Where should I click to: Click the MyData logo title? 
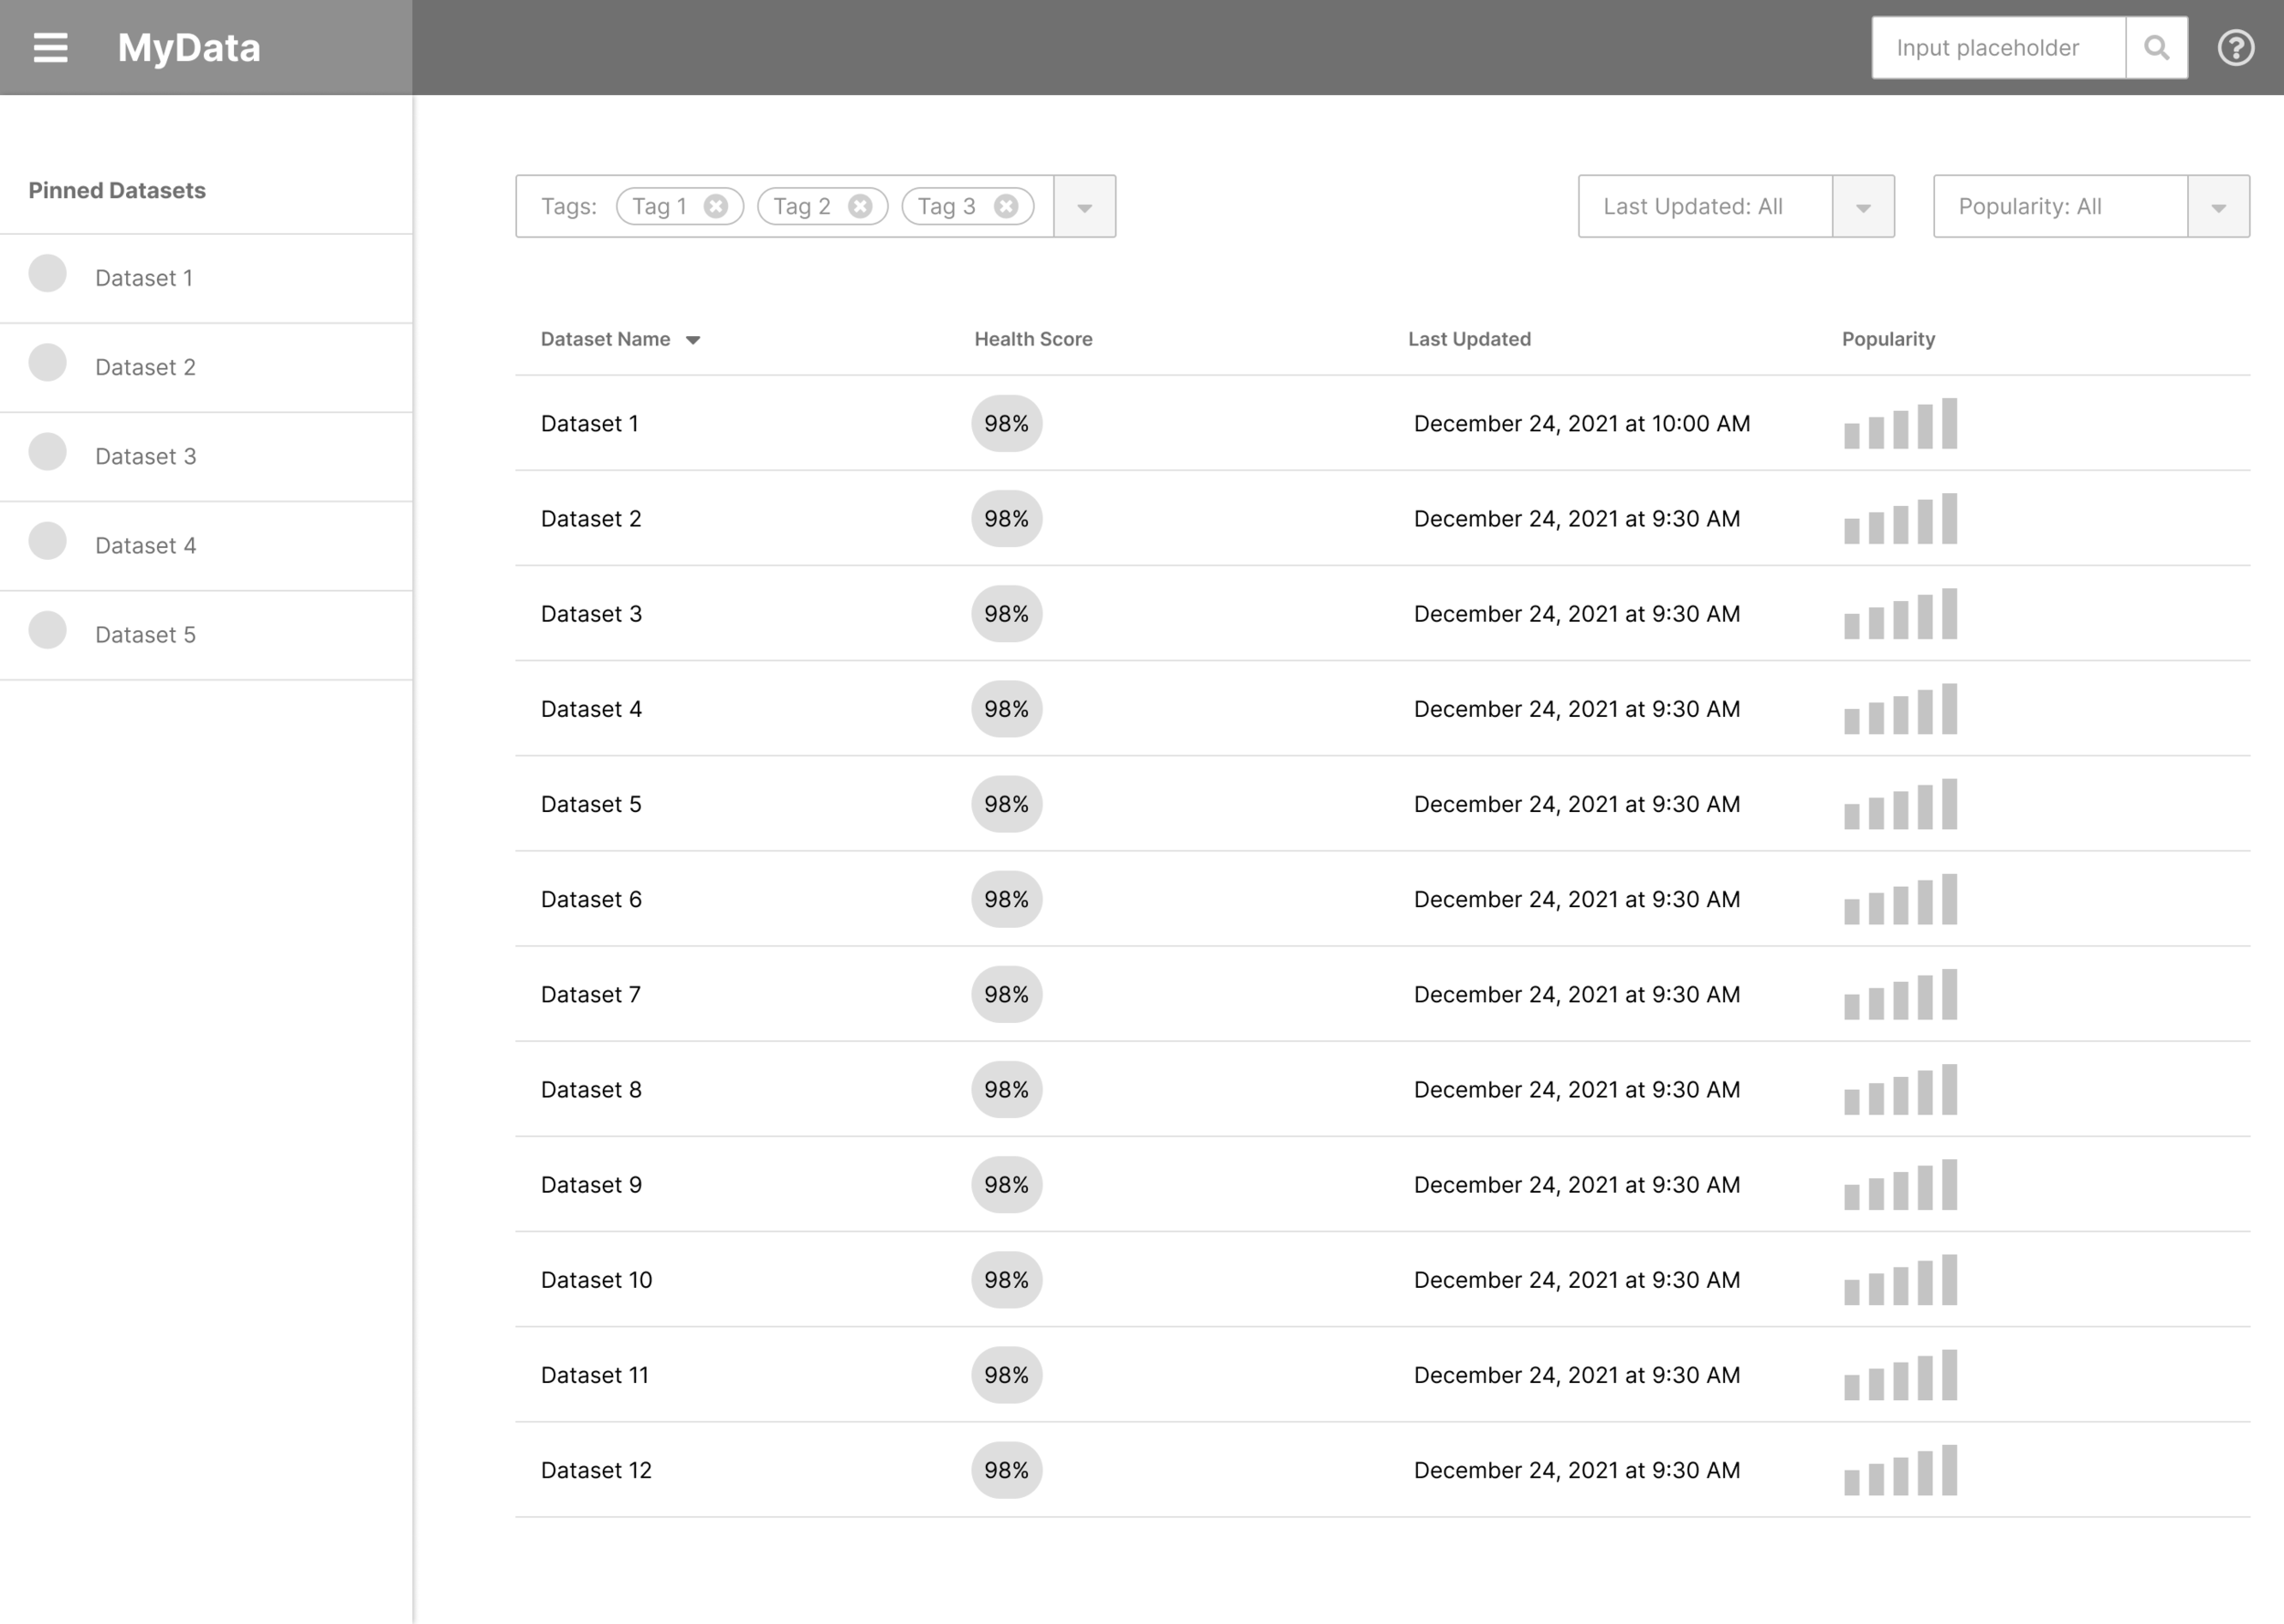pyautogui.click(x=189, y=48)
